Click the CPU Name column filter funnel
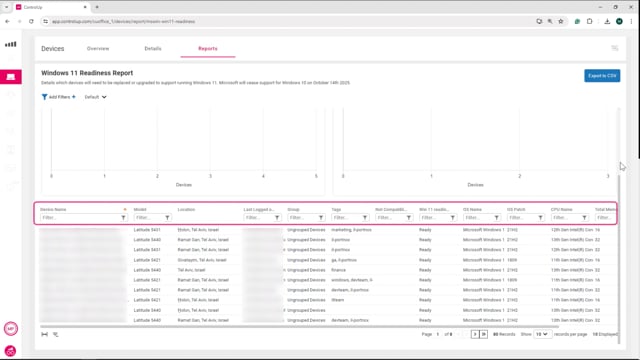The height and width of the screenshot is (360, 640). click(584, 218)
